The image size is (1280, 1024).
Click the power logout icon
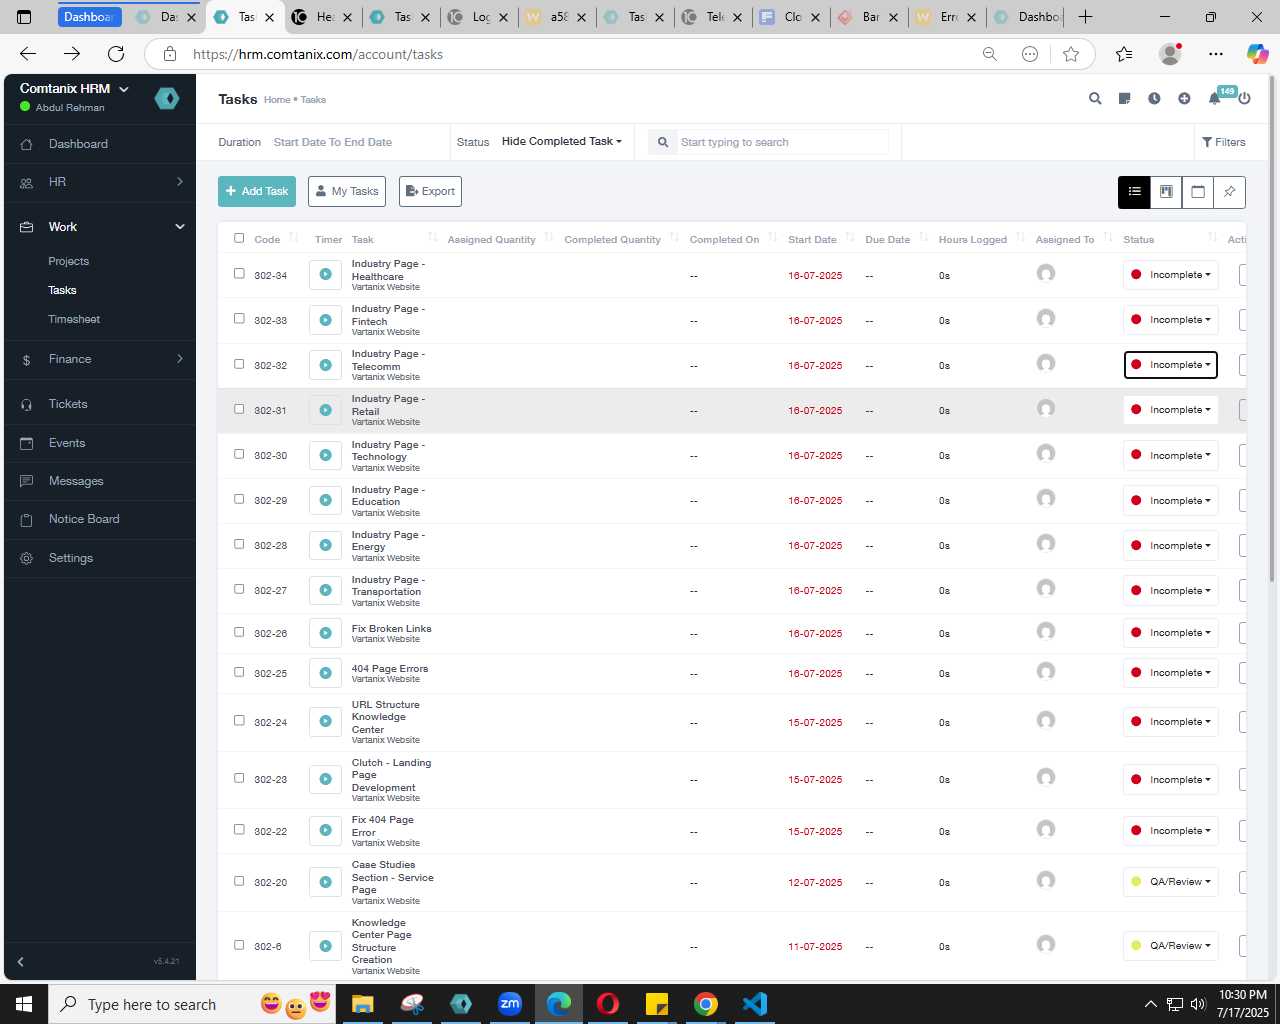coord(1244,99)
